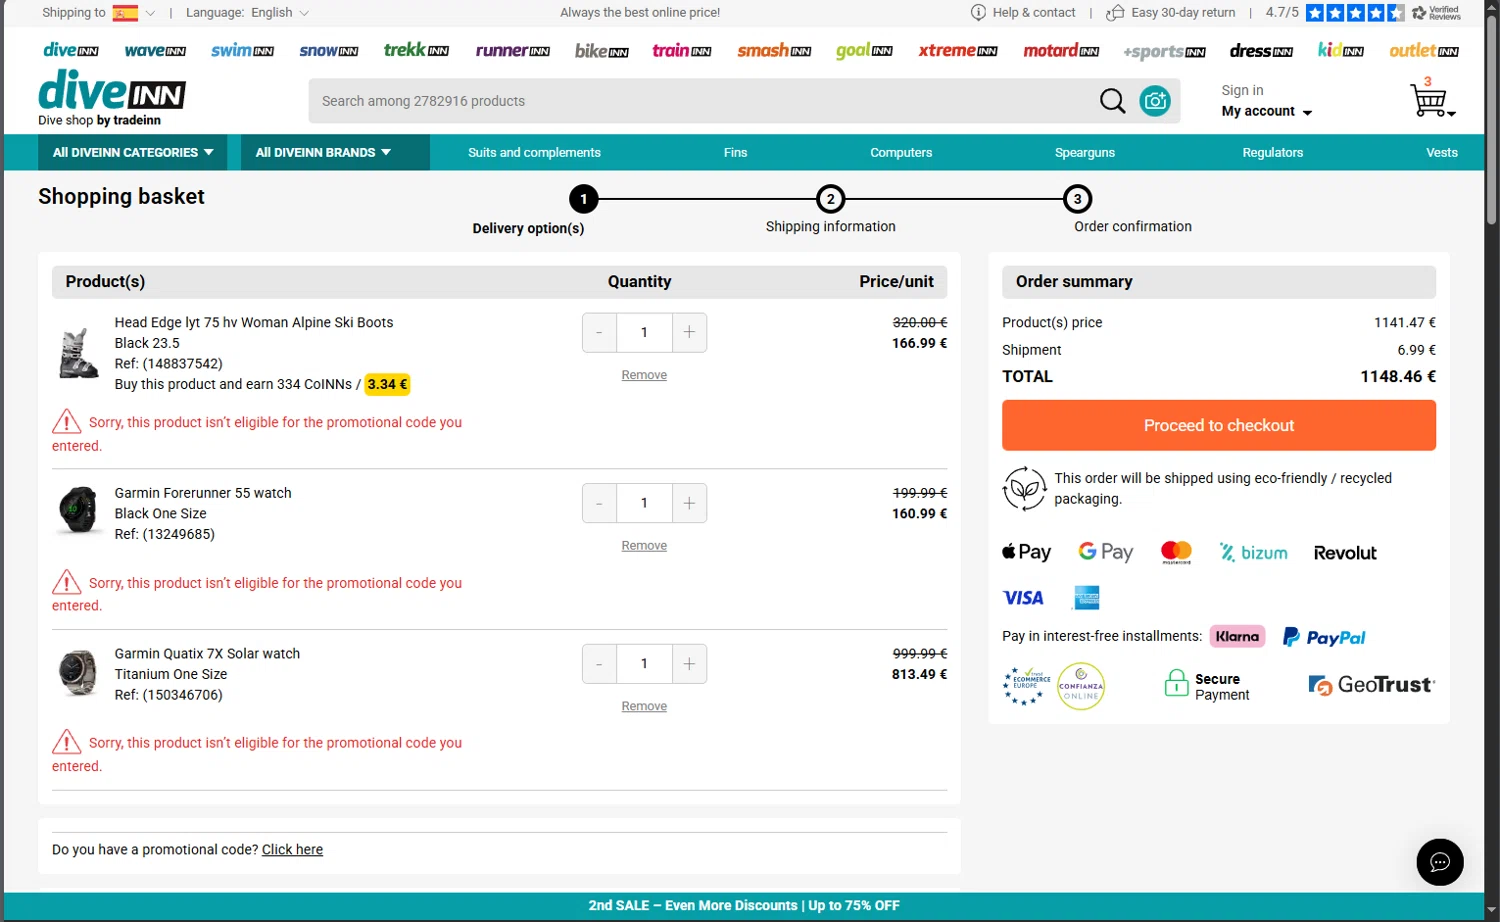Click the Garmin Forerunner 55 thumbnail

(78, 510)
